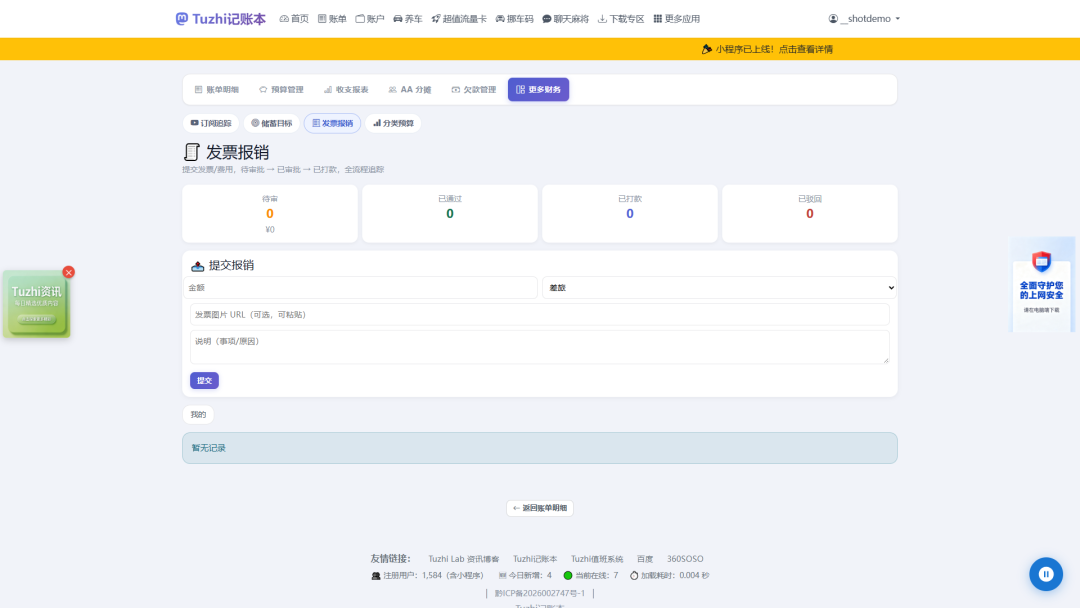Select 发票报销 sub-tab
Viewport: 1080px width, 608px height.
point(332,123)
